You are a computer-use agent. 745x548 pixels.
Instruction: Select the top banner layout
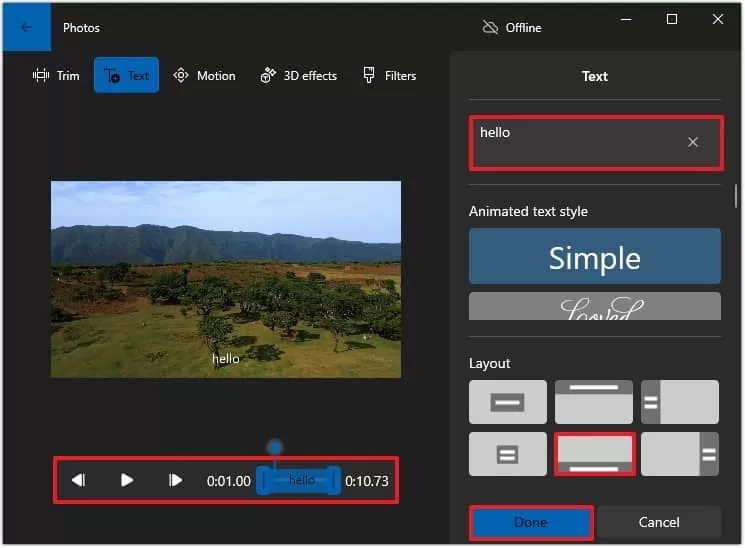coord(593,402)
